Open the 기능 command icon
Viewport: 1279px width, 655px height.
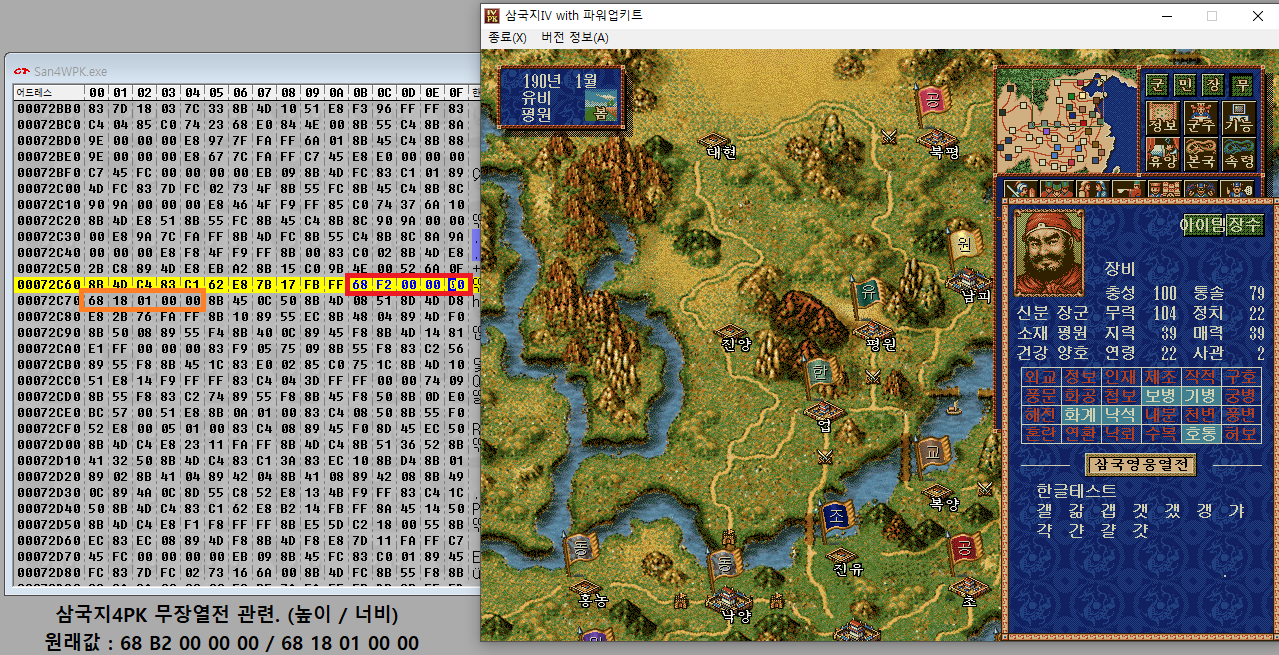click(x=1238, y=118)
